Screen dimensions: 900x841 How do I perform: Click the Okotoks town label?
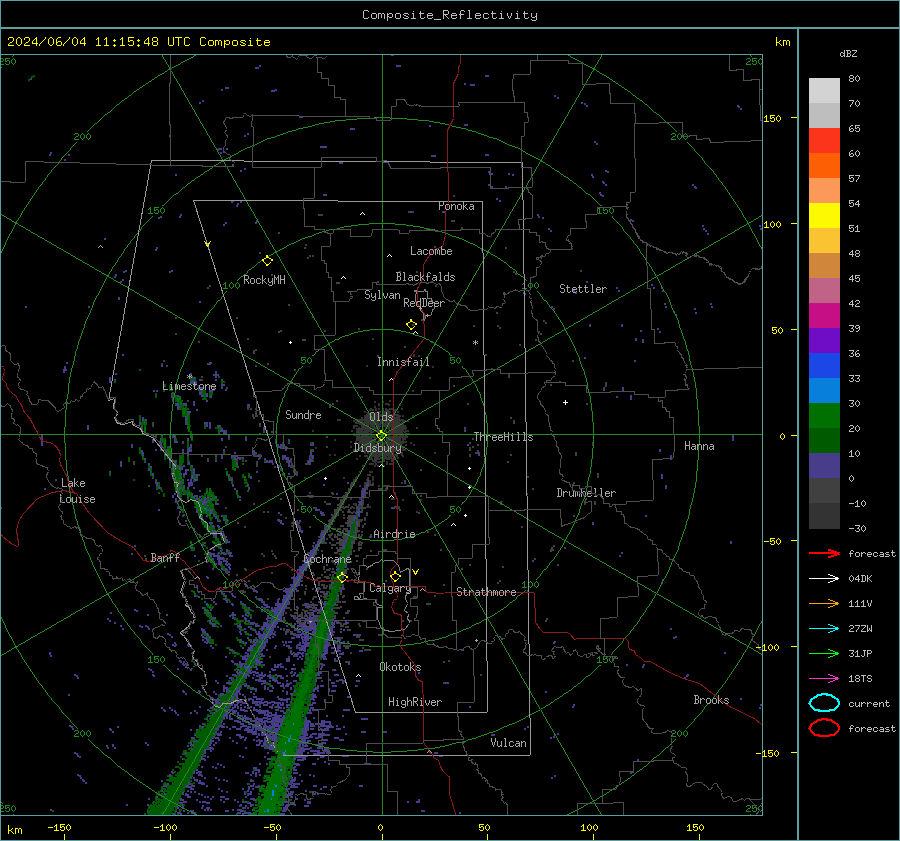coord(400,667)
